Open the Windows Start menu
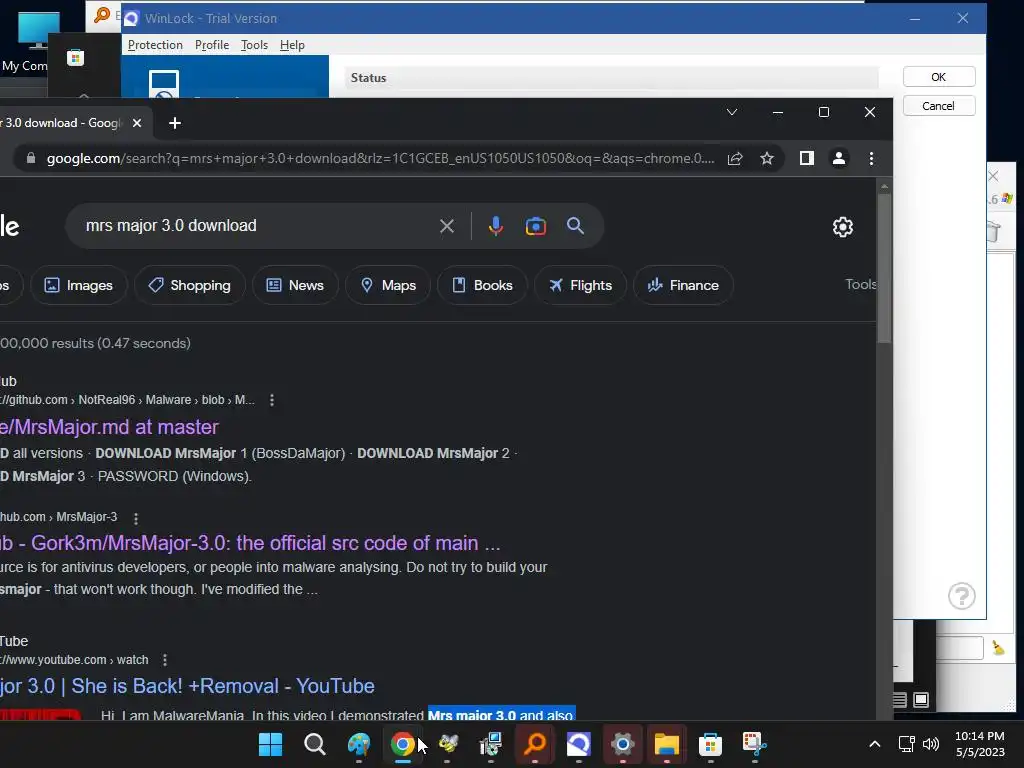Screen dimensions: 1024x768 [x=270, y=744]
